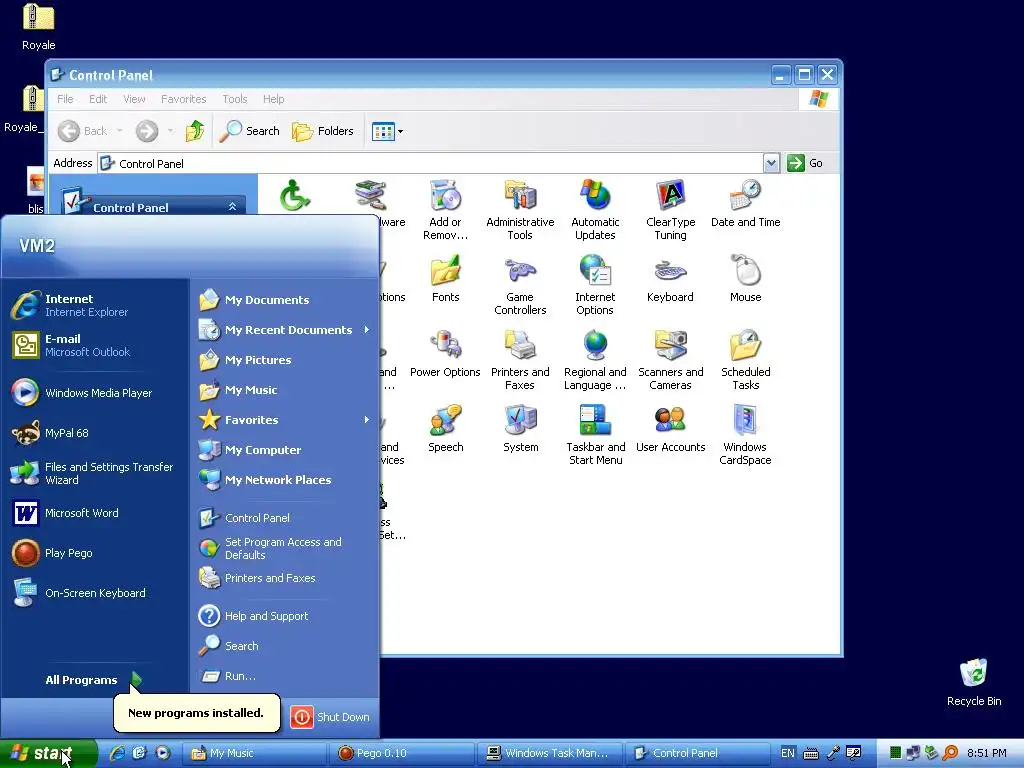Open Add or Remove Programs icon
The image size is (1024, 768).
click(x=445, y=209)
